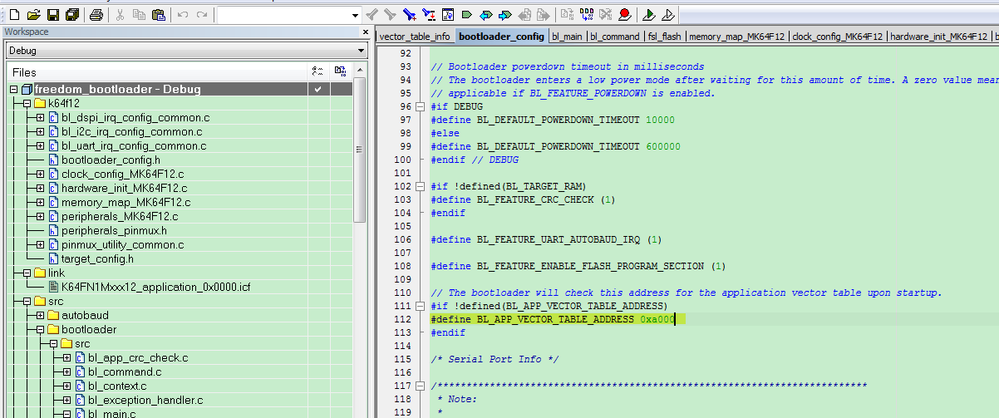The image size is (999, 418).
Task: Click the Navigate Forward icon
Action: tap(543, 14)
